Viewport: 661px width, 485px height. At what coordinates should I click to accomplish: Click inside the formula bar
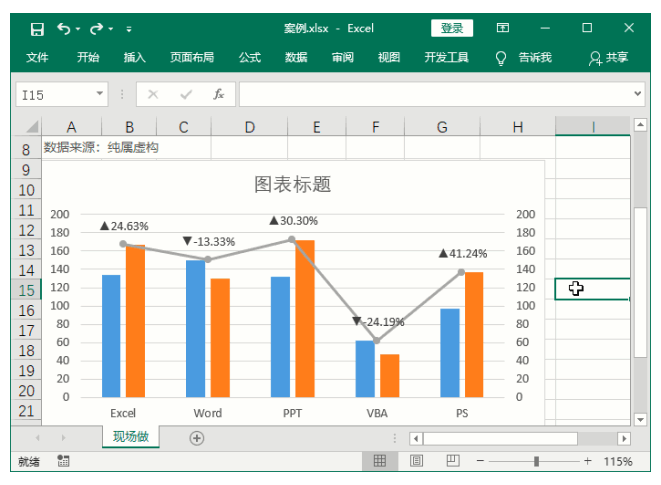434,94
